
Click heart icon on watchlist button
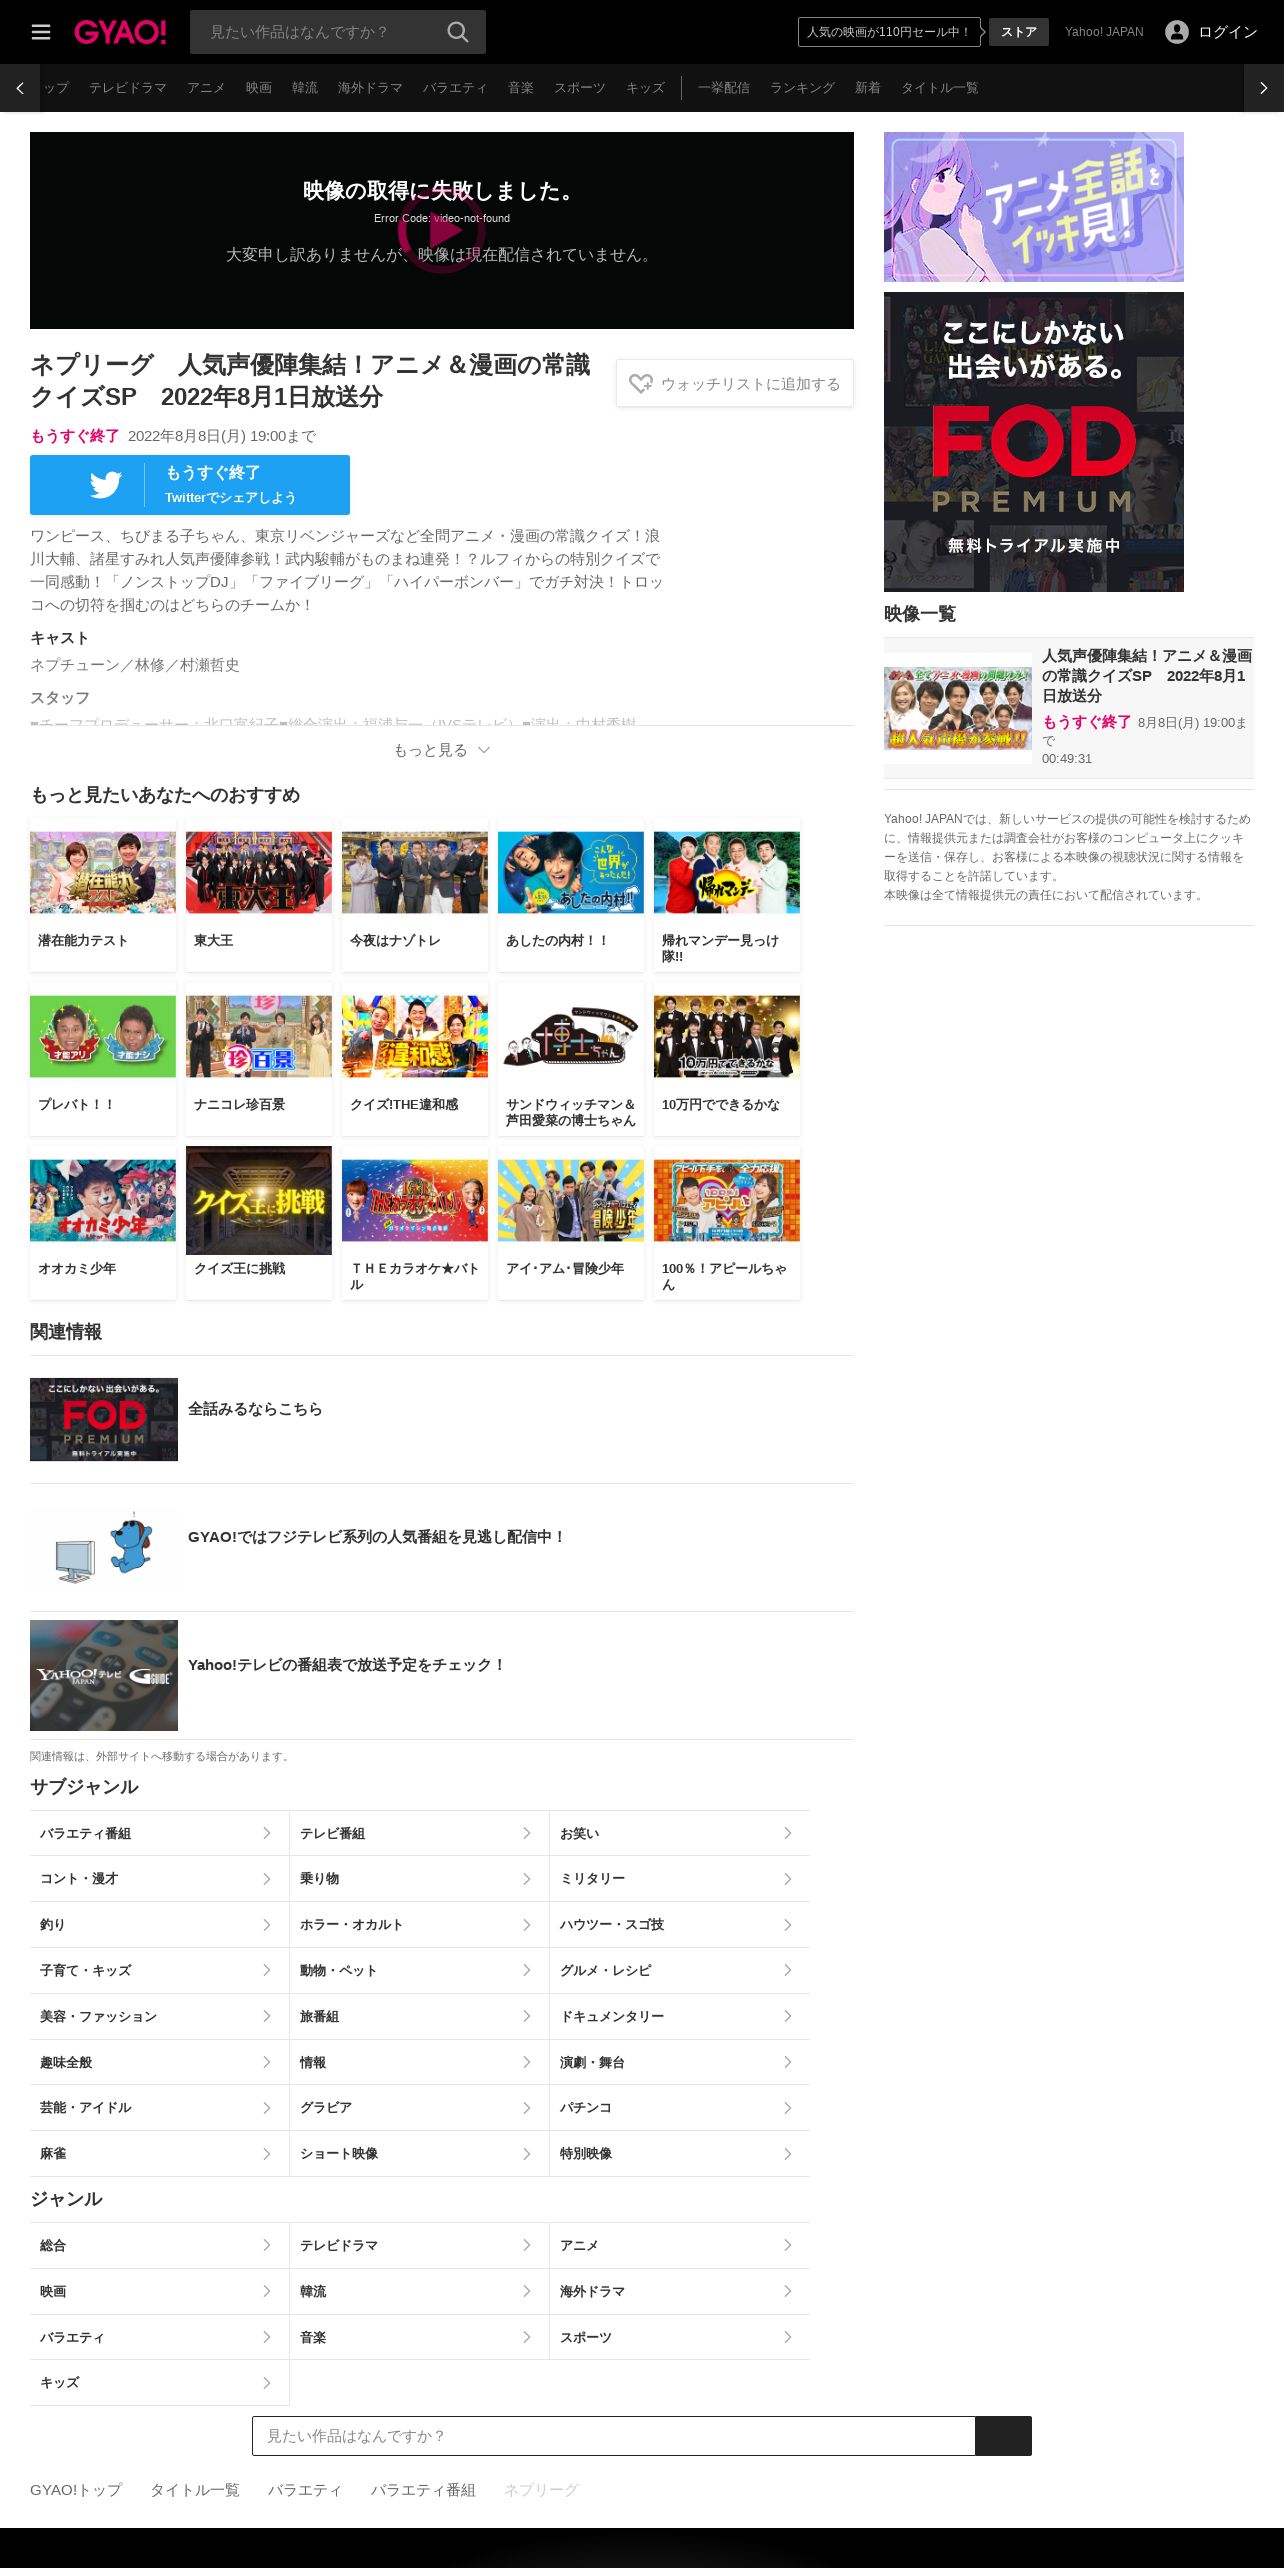click(641, 383)
